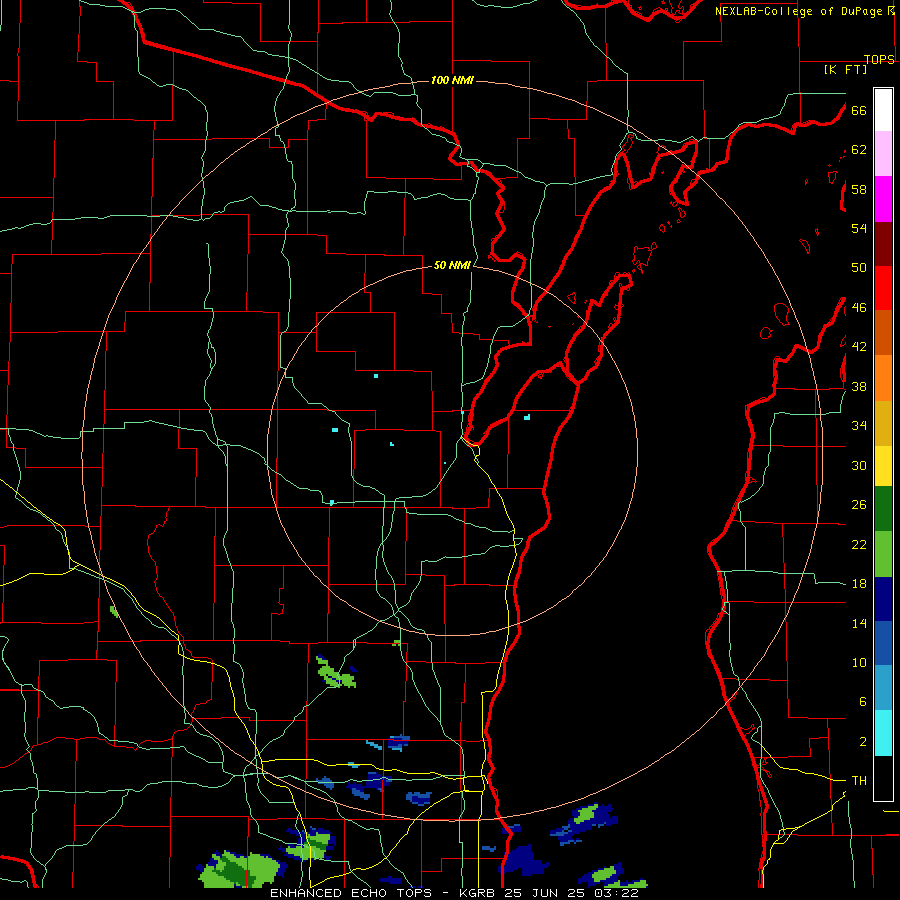Image resolution: width=900 pixels, height=900 pixels.
Task: Click the 50 legend scale number
Action: coord(859,268)
